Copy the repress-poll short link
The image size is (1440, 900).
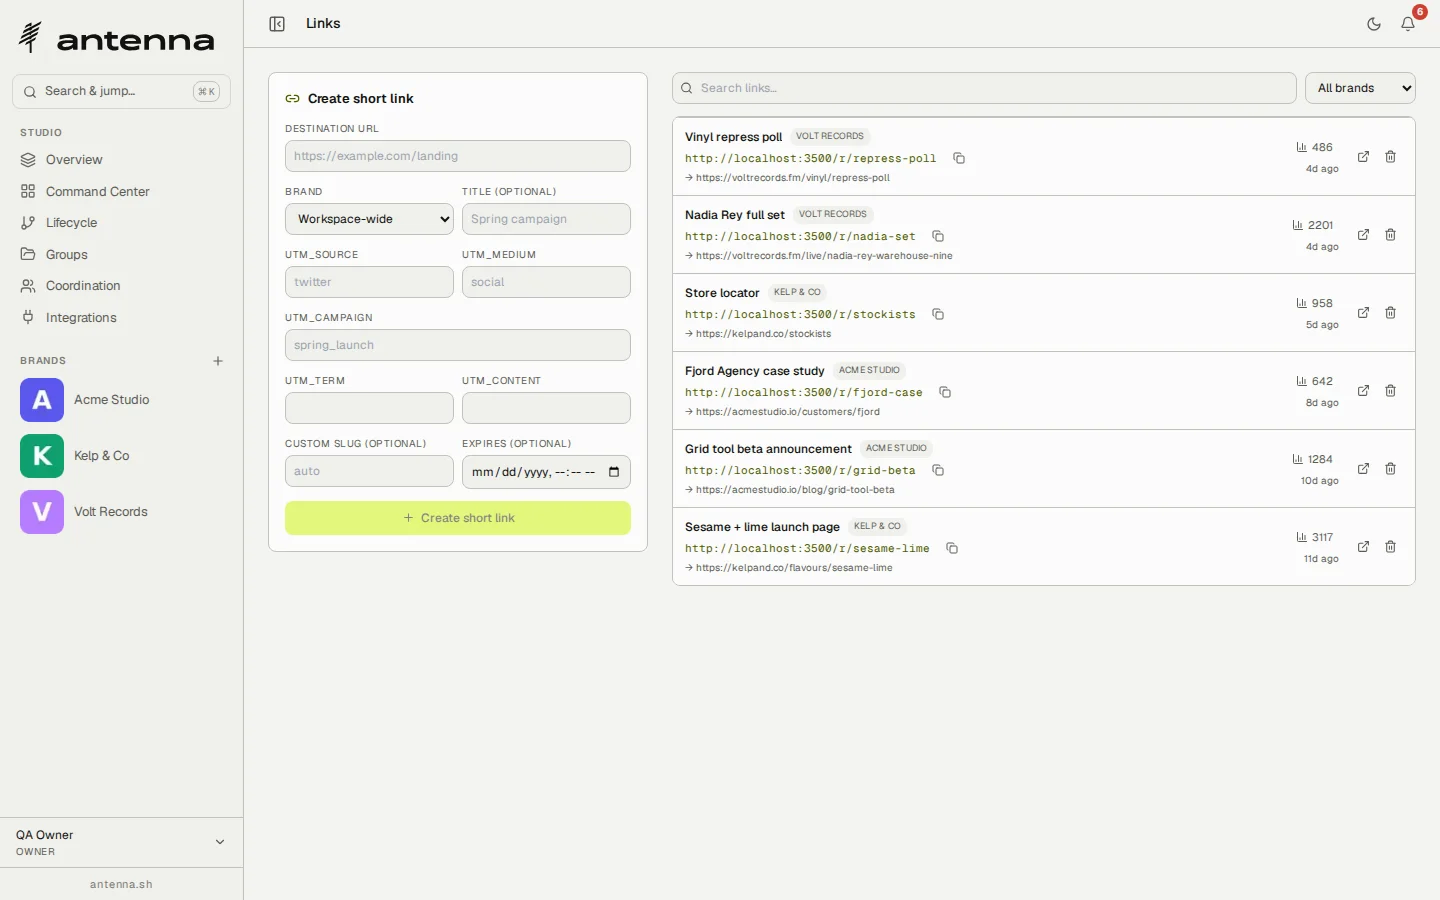coord(959,158)
